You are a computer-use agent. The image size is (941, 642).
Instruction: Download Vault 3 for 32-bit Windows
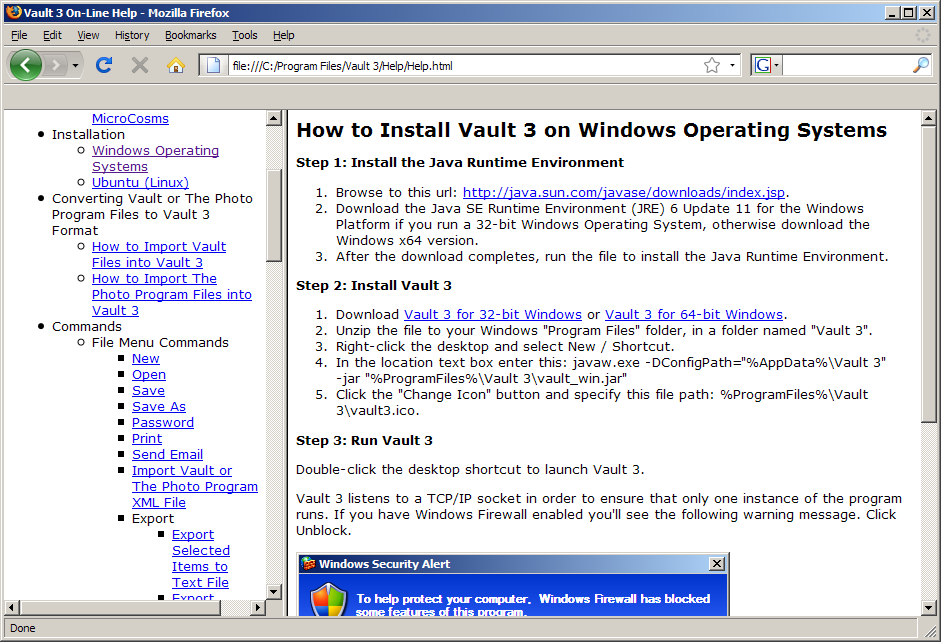493,314
